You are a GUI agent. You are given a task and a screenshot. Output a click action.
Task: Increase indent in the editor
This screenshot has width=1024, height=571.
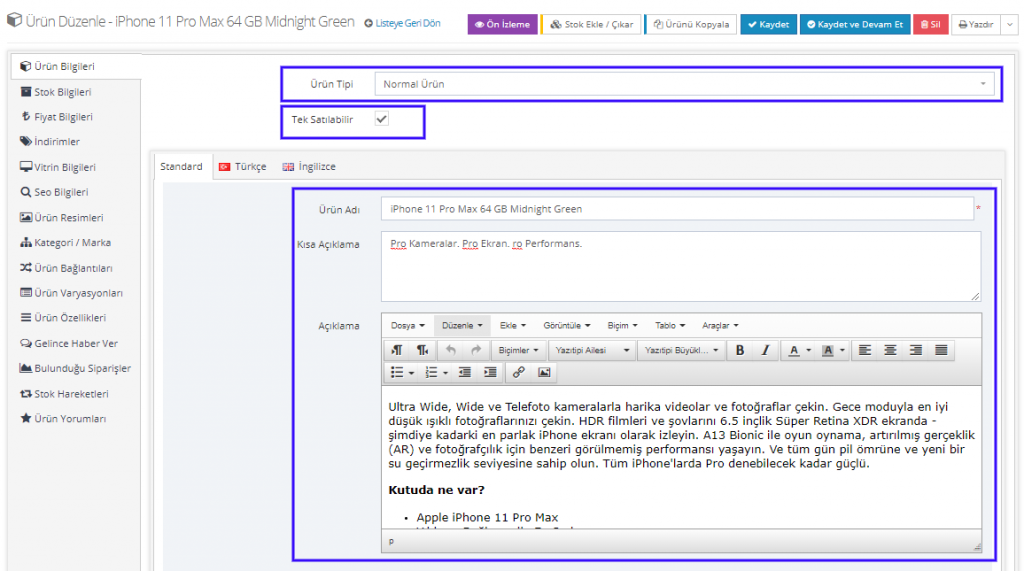pyautogui.click(x=490, y=372)
